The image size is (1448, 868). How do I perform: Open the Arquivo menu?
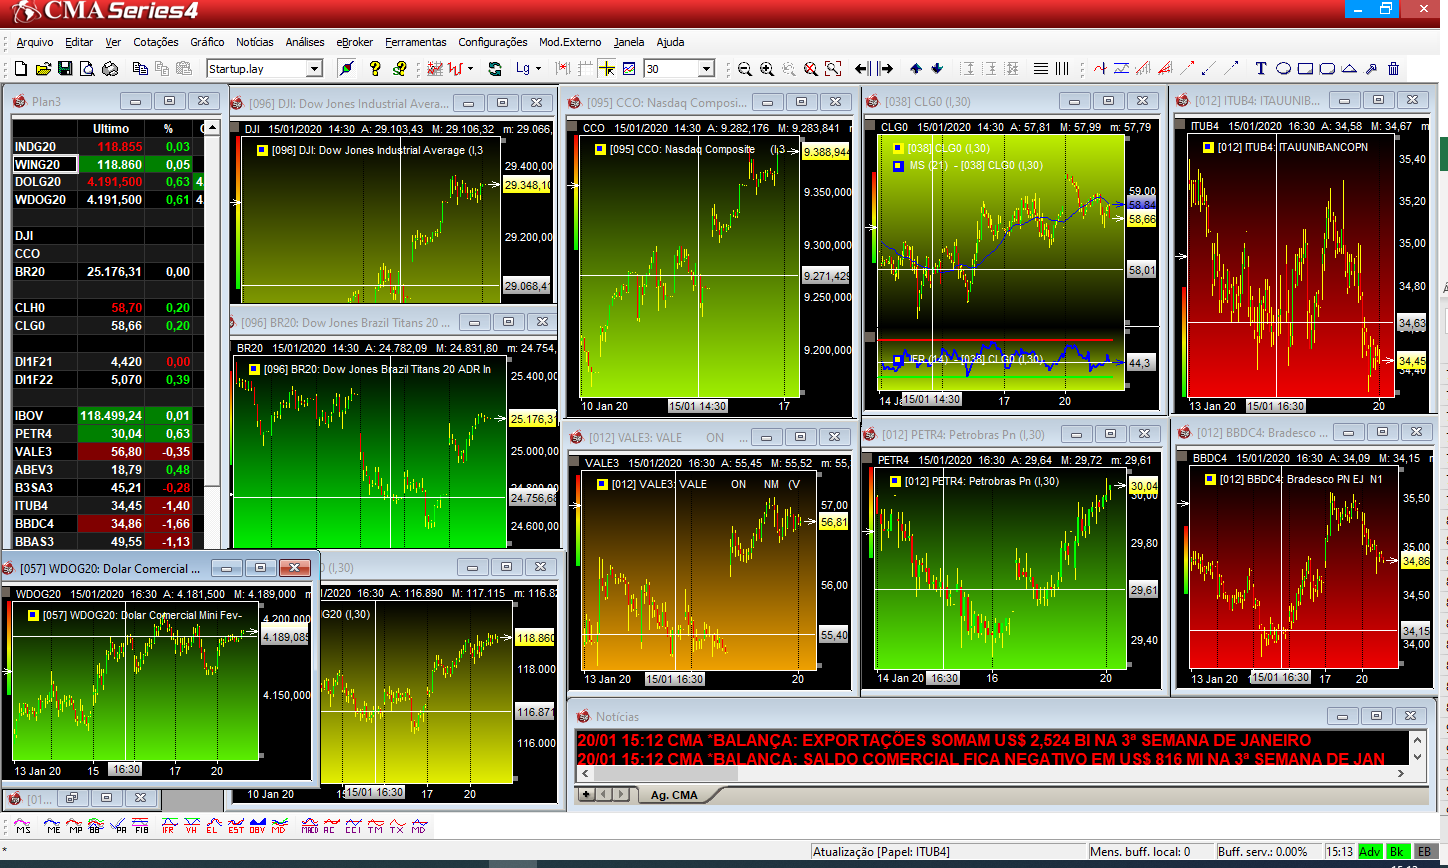35,42
